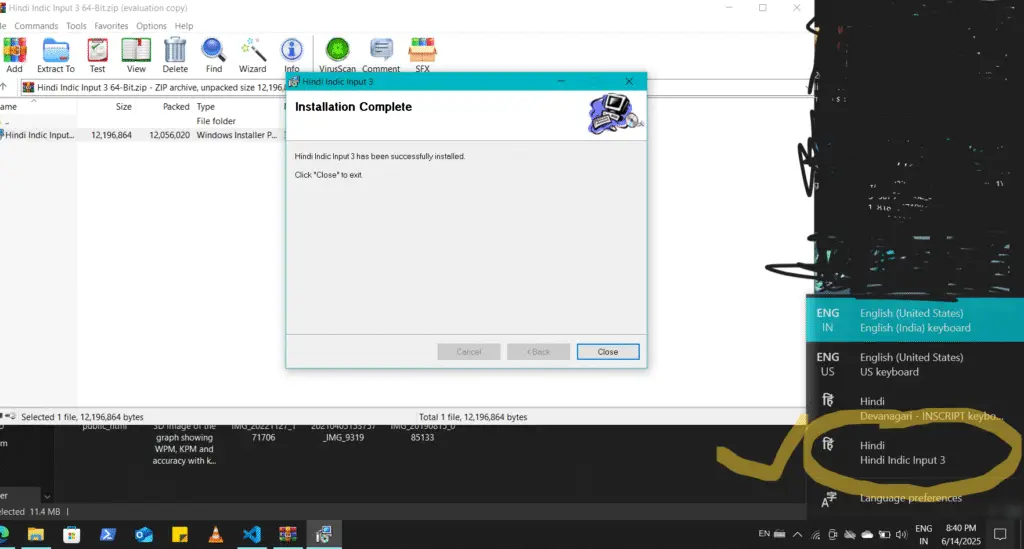Click the SFX archive icon

pos(423,54)
